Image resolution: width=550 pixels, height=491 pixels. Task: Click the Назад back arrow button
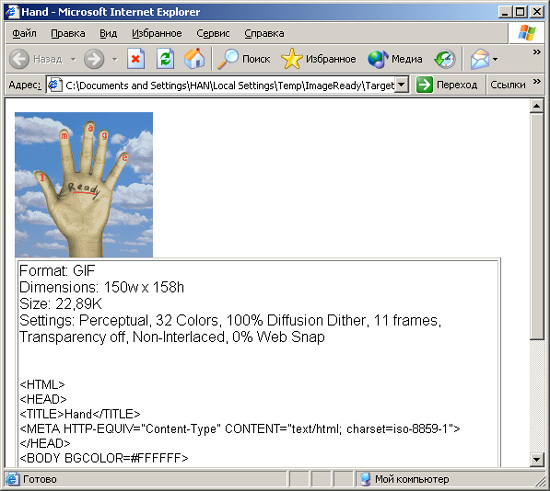35,59
